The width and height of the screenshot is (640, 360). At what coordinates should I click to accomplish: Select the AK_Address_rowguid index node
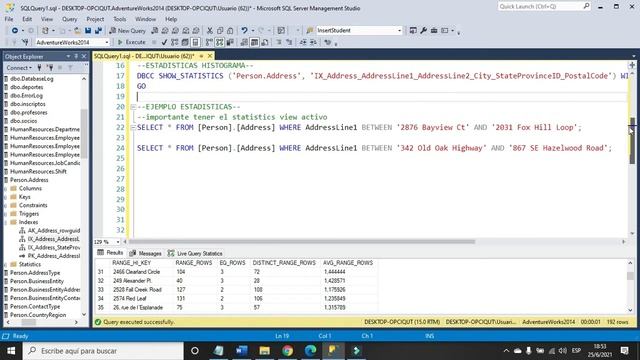pyautogui.click(x=54, y=231)
